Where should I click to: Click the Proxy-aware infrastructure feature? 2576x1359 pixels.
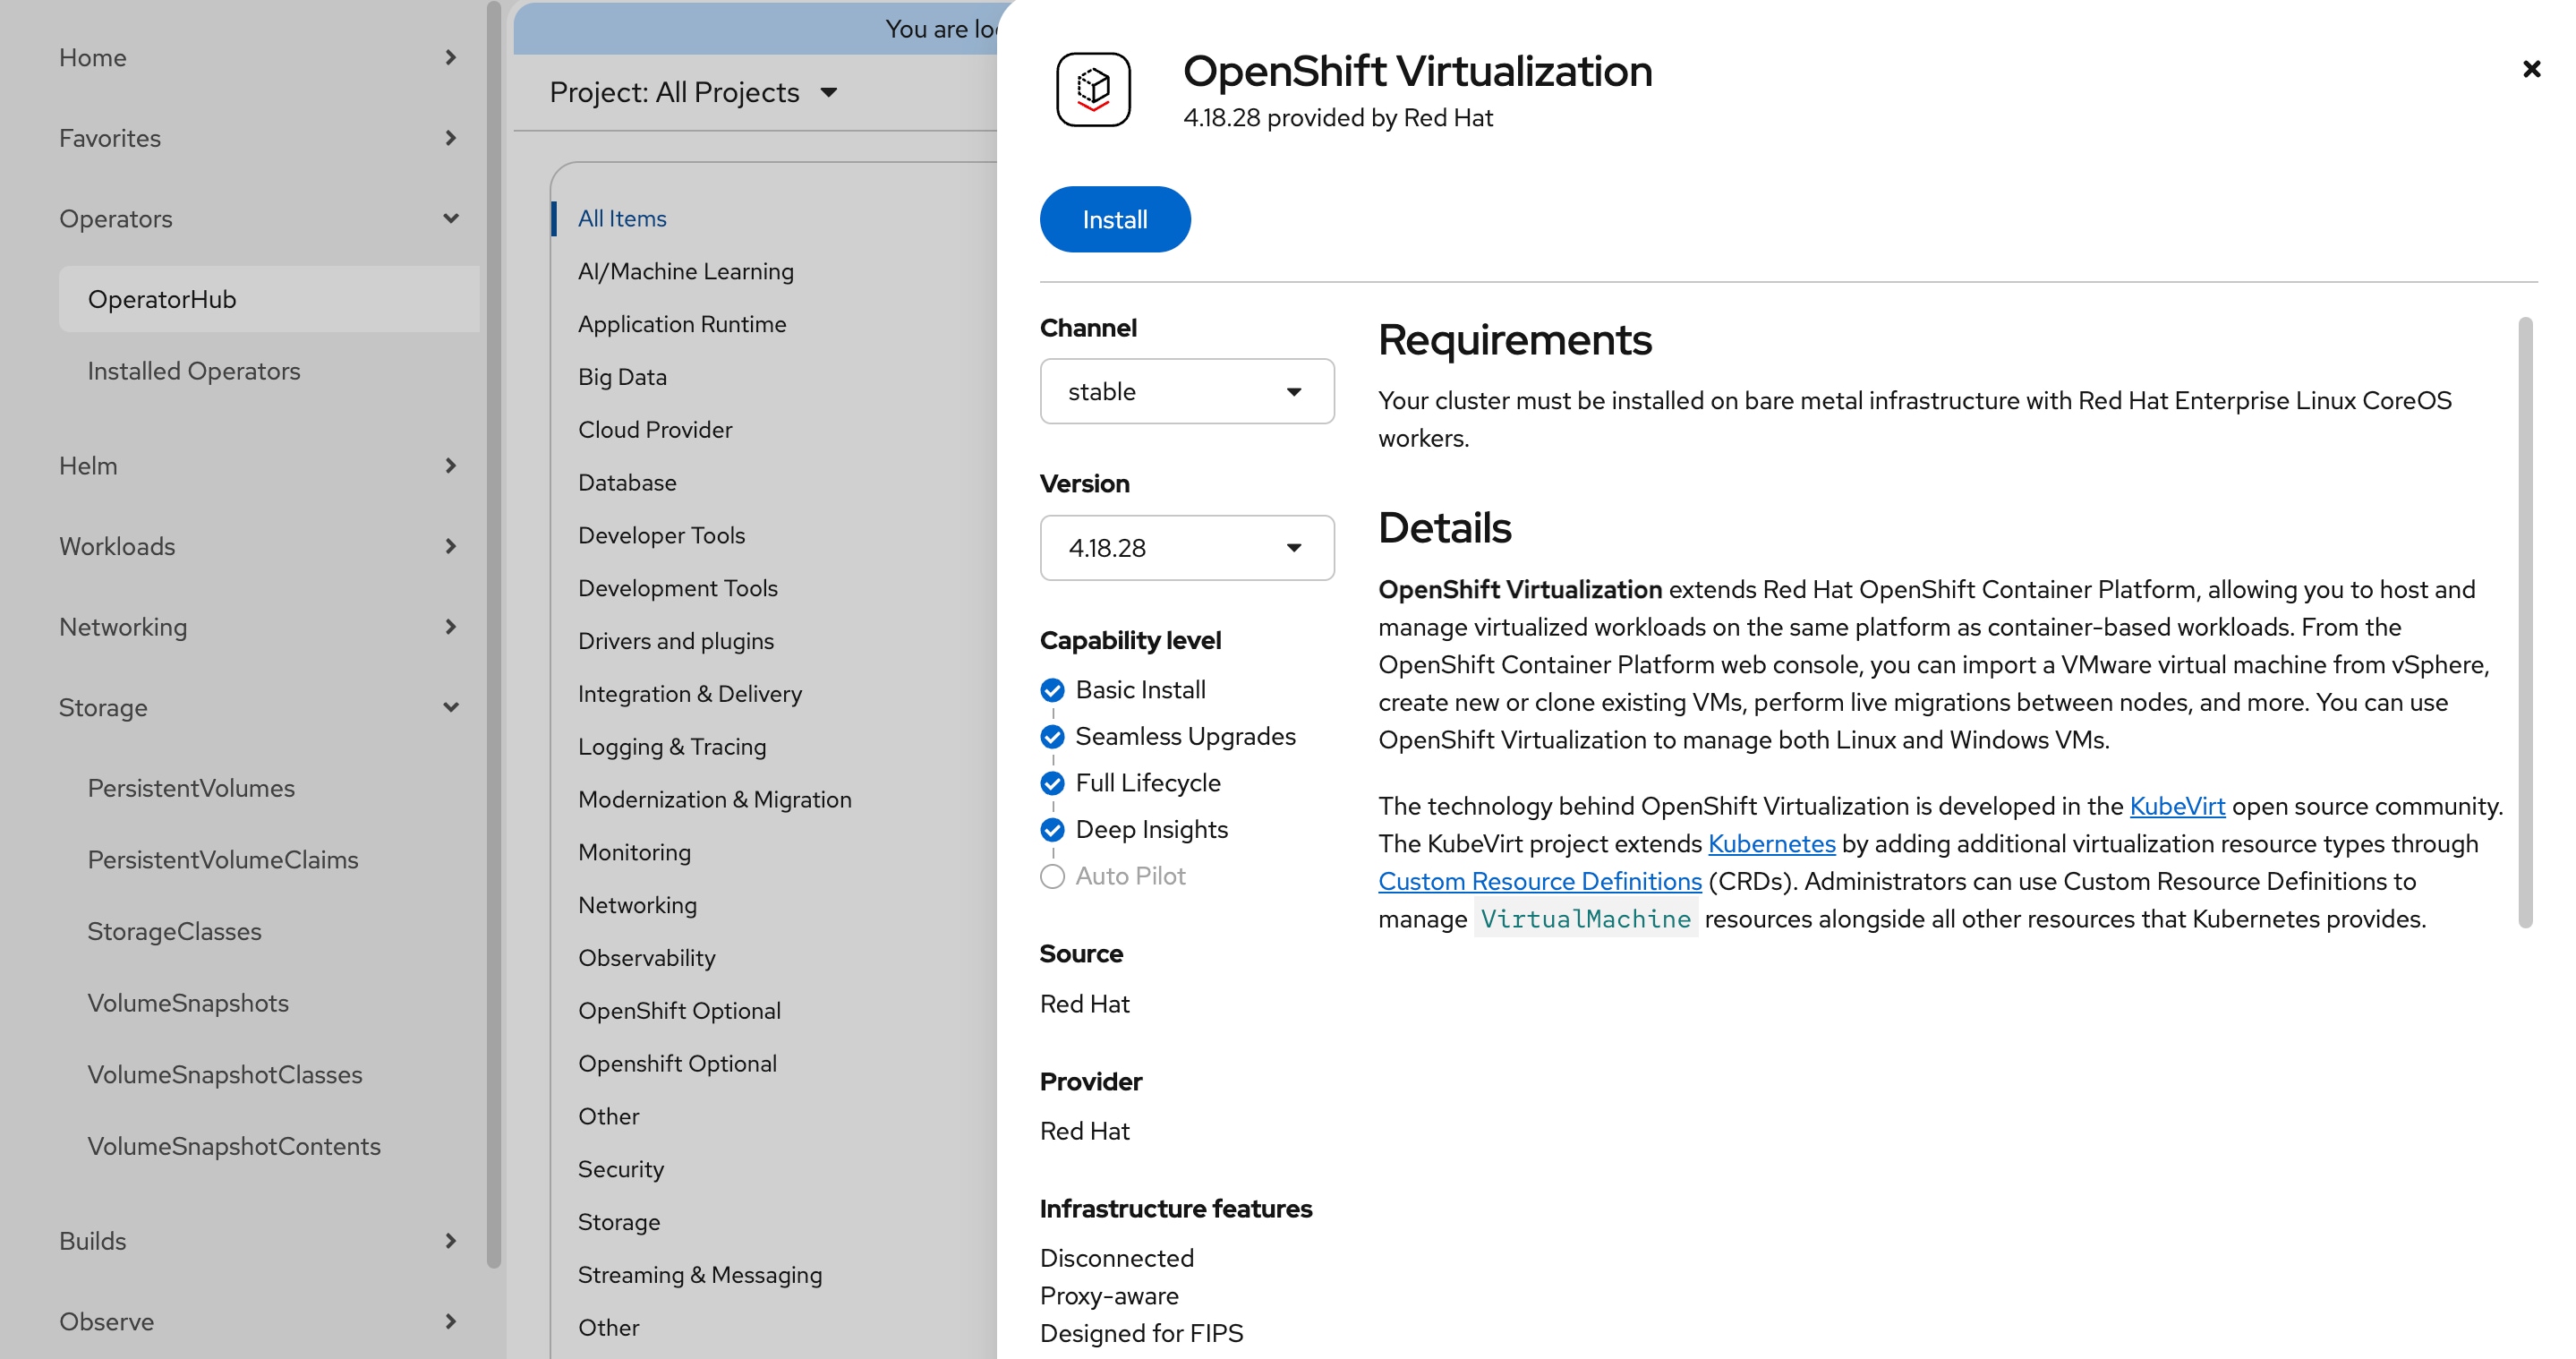(x=1109, y=1296)
